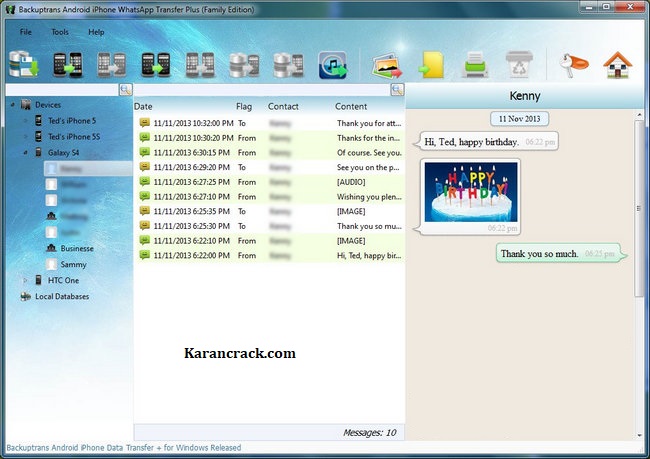Expand Ted's iPhone 5 node

coord(25,121)
